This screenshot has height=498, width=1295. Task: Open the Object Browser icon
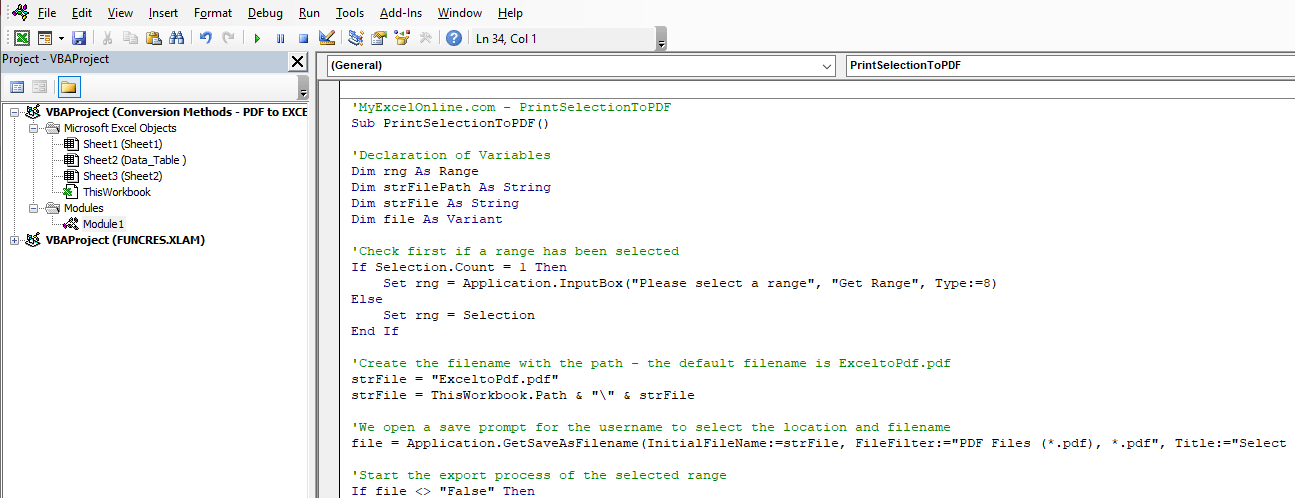(x=402, y=38)
